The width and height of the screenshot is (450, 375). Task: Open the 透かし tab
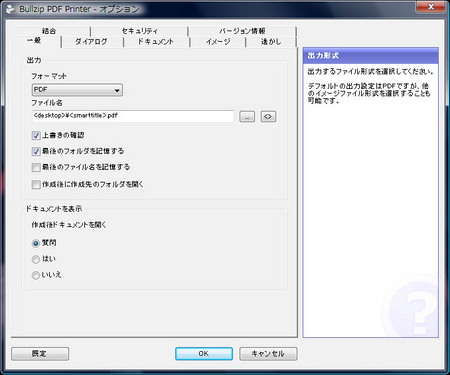pyautogui.click(x=271, y=42)
